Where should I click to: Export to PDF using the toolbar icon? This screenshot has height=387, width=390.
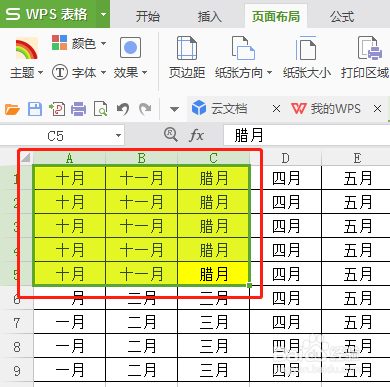[57, 109]
